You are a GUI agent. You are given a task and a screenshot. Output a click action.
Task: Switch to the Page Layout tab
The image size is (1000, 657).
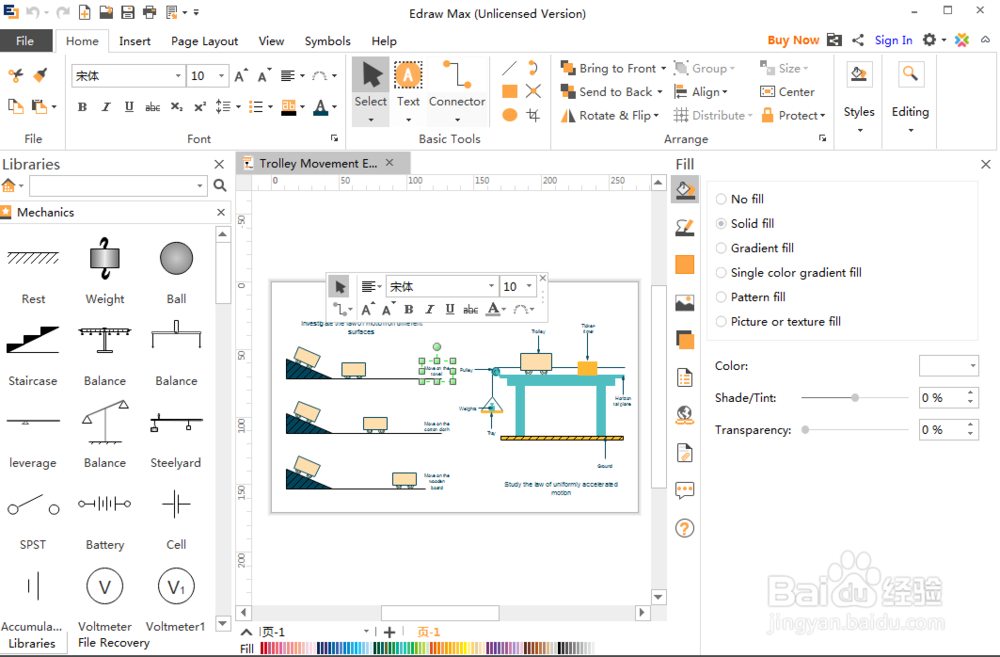(x=204, y=41)
